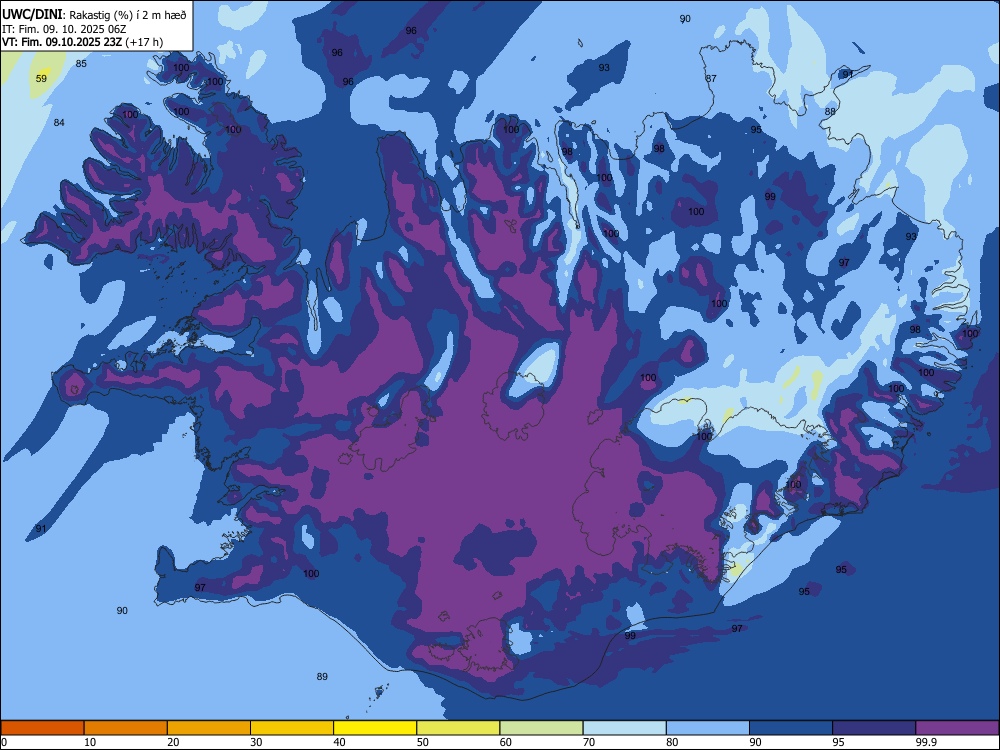
Task: Click the humidity value 84 on the map
Action: 59,122
